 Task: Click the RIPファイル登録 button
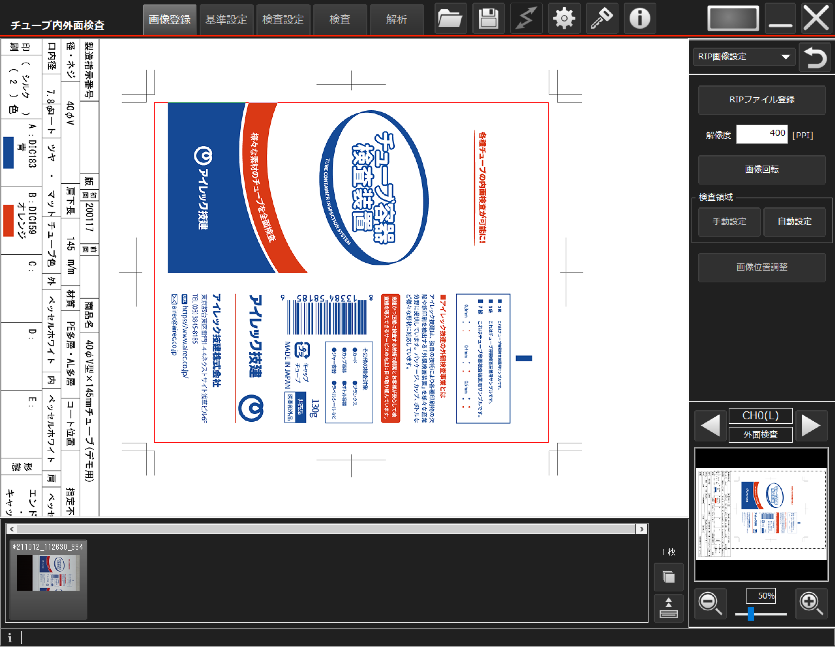pos(762,100)
